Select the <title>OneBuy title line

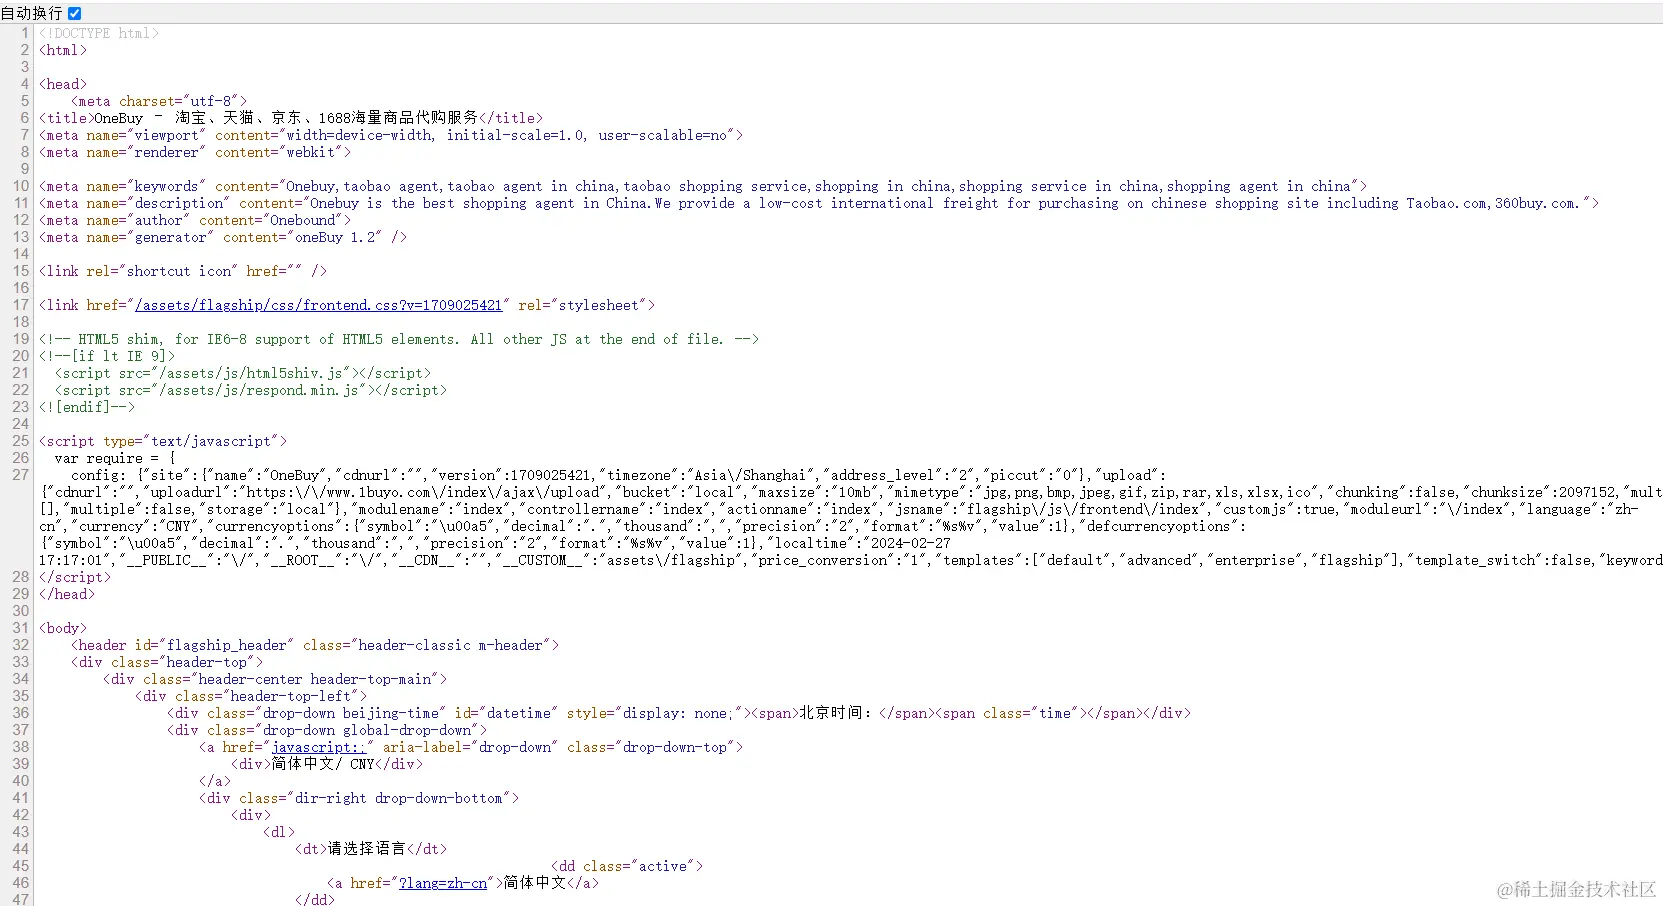click(x=291, y=118)
